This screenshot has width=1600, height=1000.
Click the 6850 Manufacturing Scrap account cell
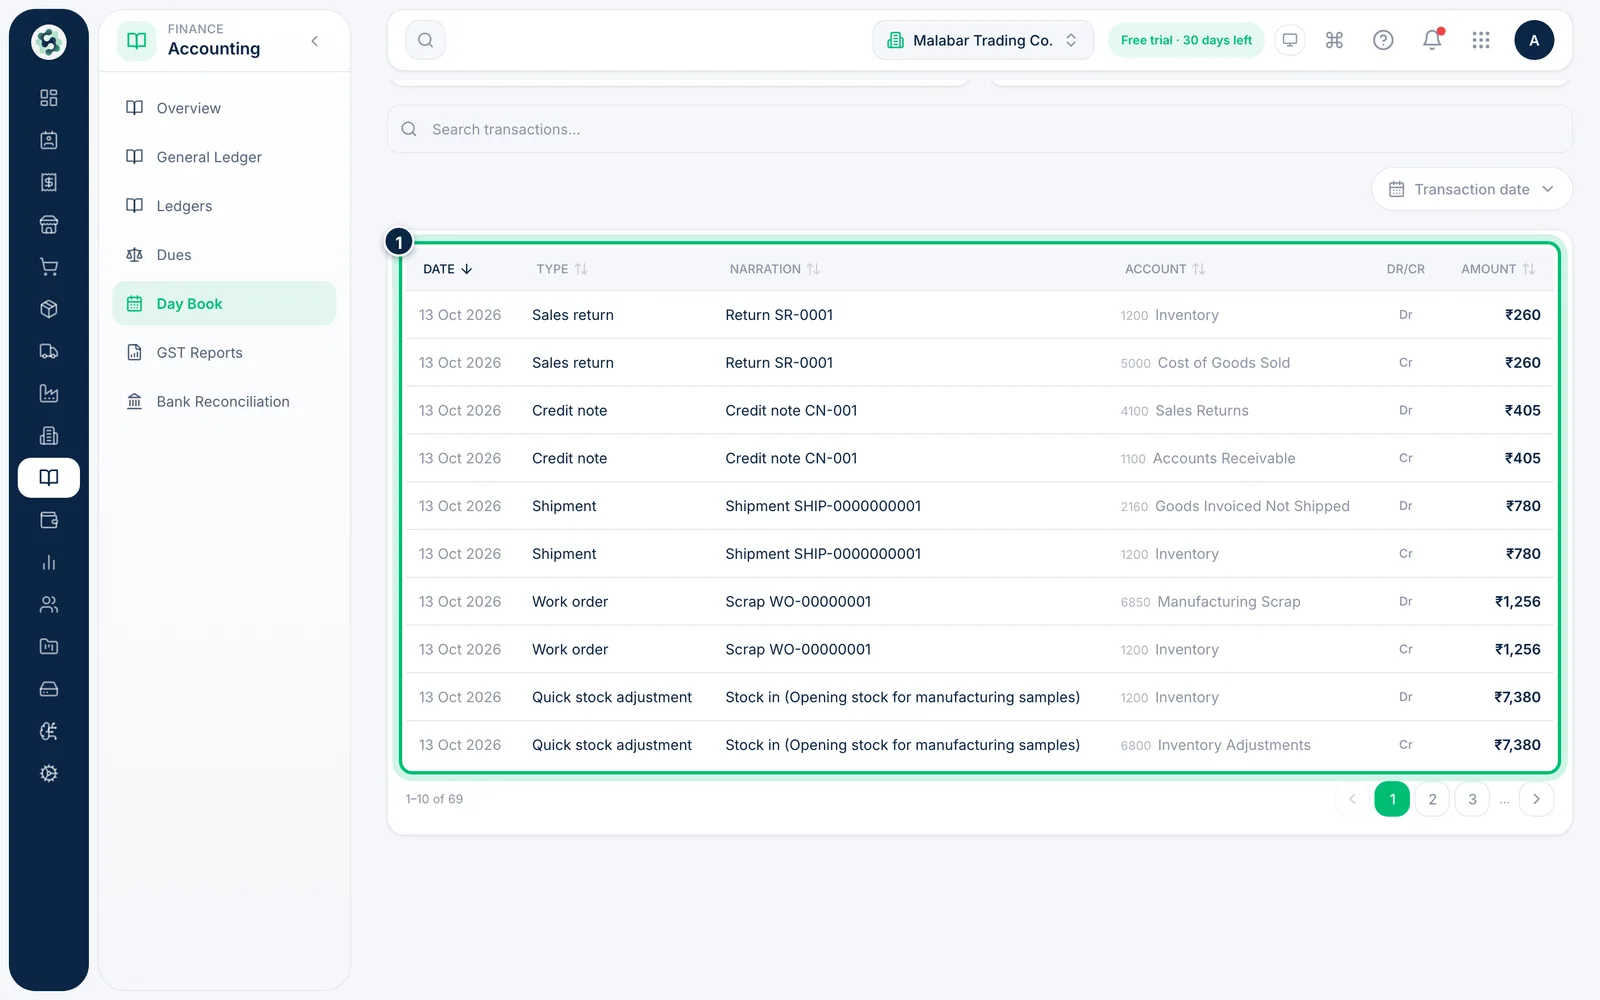point(1210,602)
